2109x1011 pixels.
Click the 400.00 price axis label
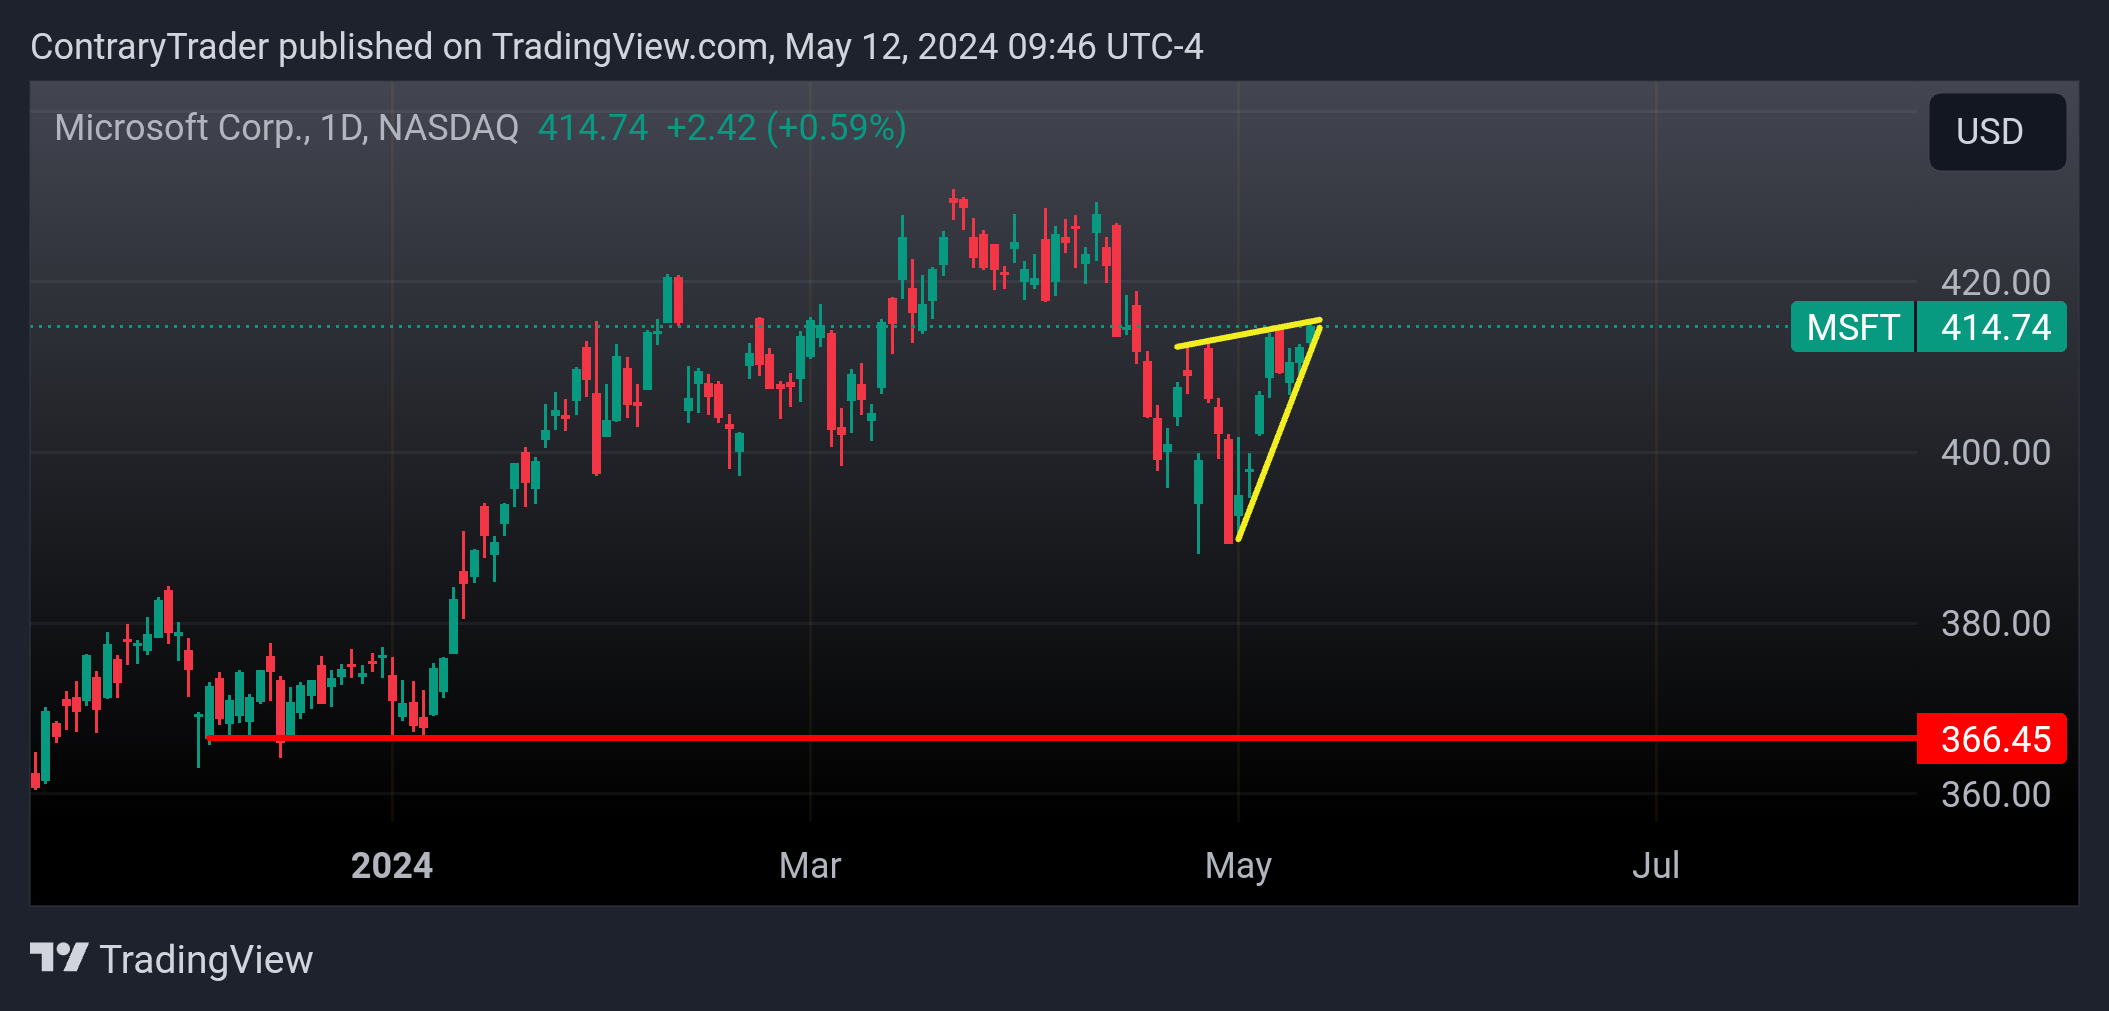(1995, 453)
